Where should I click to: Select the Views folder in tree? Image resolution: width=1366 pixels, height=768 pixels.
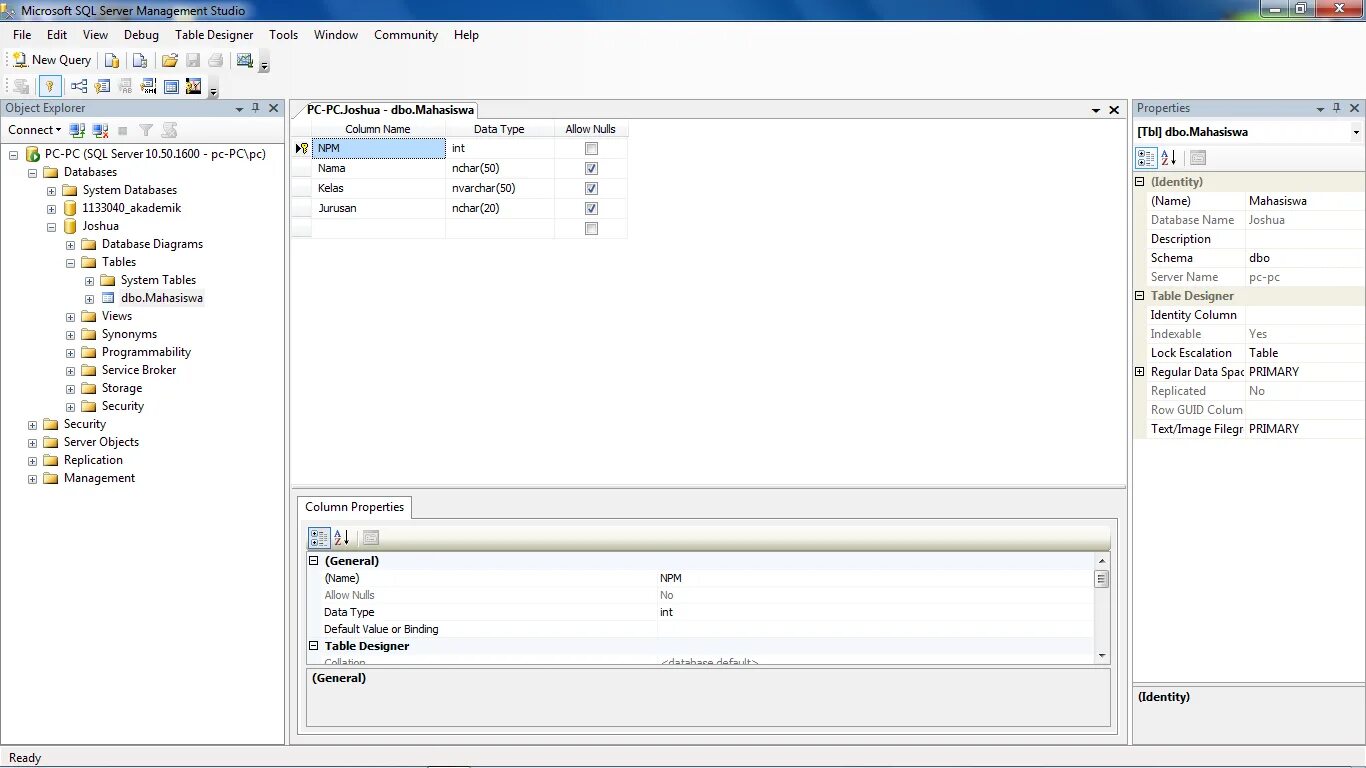tap(117, 316)
